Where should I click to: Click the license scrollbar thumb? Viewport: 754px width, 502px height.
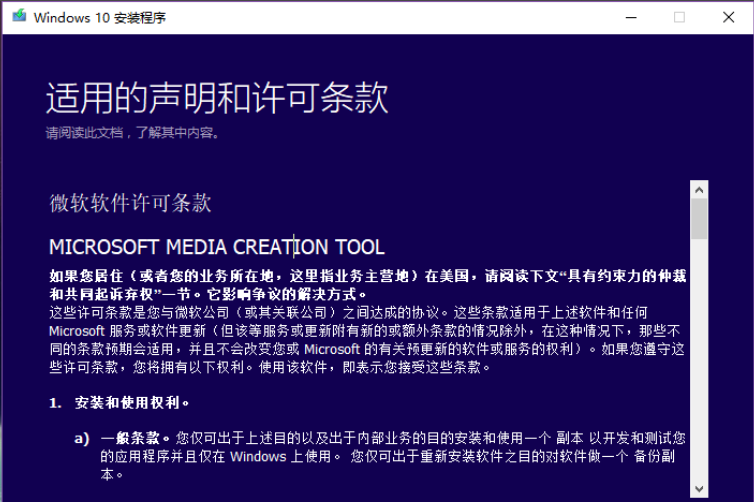[699, 218]
